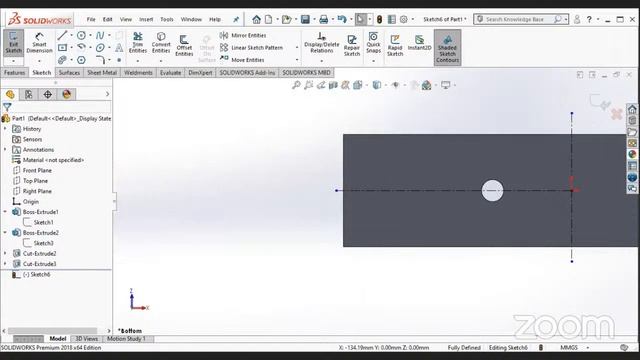Image resolution: width=640 pixels, height=360 pixels.
Task: Open the Insert menu
Action: click(146, 19)
